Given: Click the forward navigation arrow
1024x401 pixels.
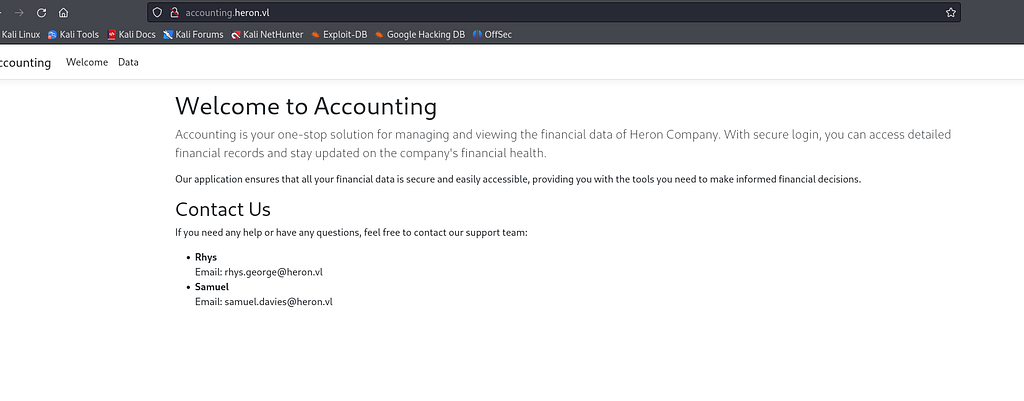Looking at the screenshot, I should click(x=19, y=12).
